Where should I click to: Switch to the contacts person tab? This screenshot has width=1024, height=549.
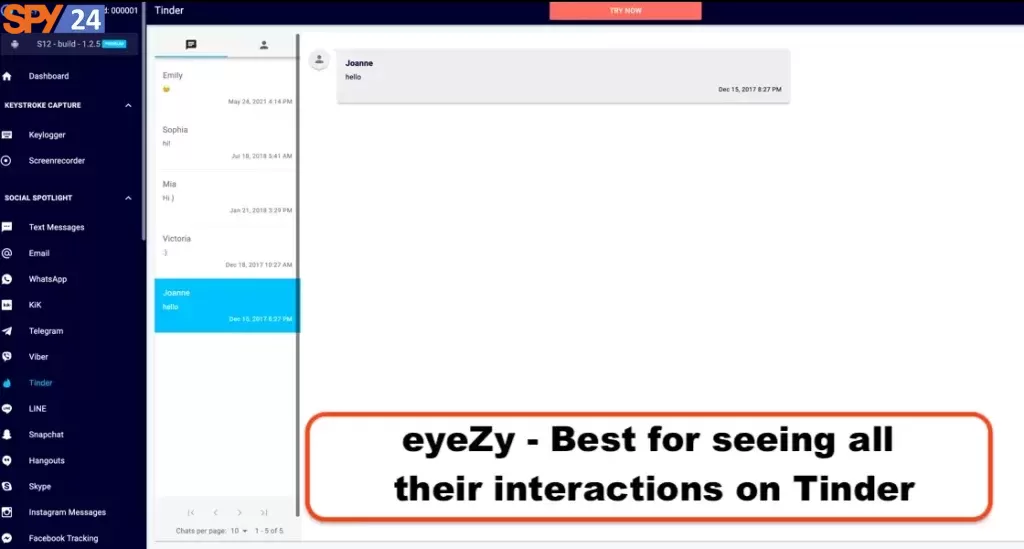tap(264, 45)
